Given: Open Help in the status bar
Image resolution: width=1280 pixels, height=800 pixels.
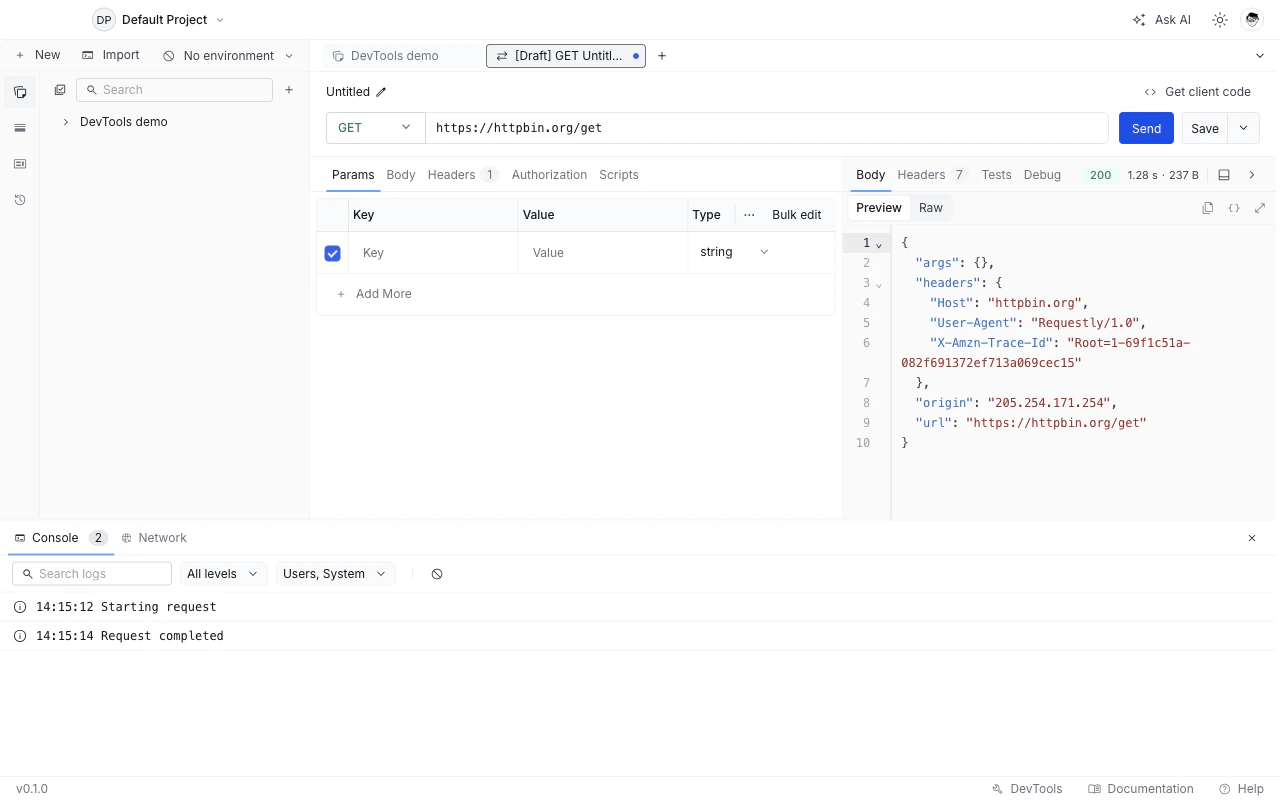Looking at the screenshot, I should tap(1241, 789).
